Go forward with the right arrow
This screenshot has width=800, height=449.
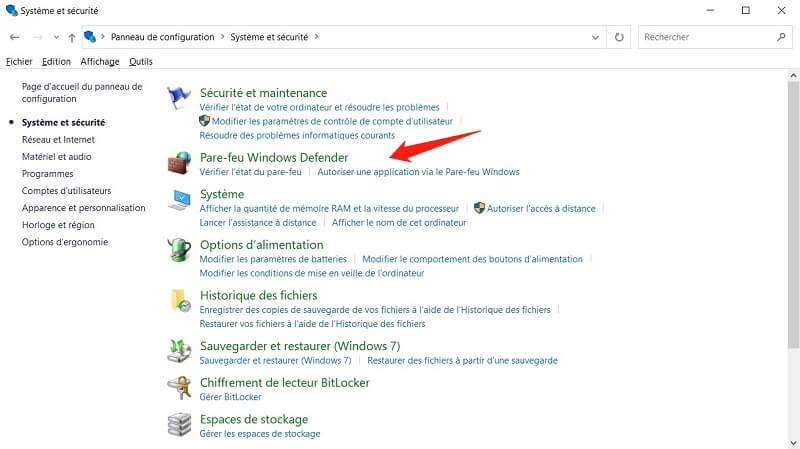tap(37, 37)
